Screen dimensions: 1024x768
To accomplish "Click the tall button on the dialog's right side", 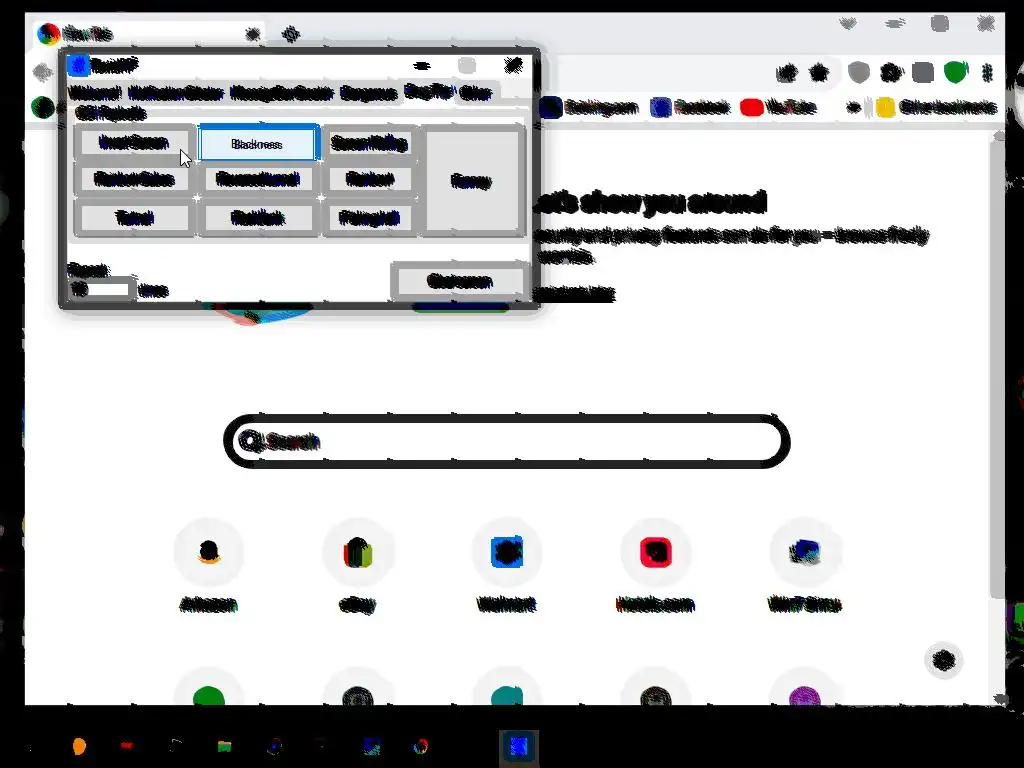I will [472, 181].
